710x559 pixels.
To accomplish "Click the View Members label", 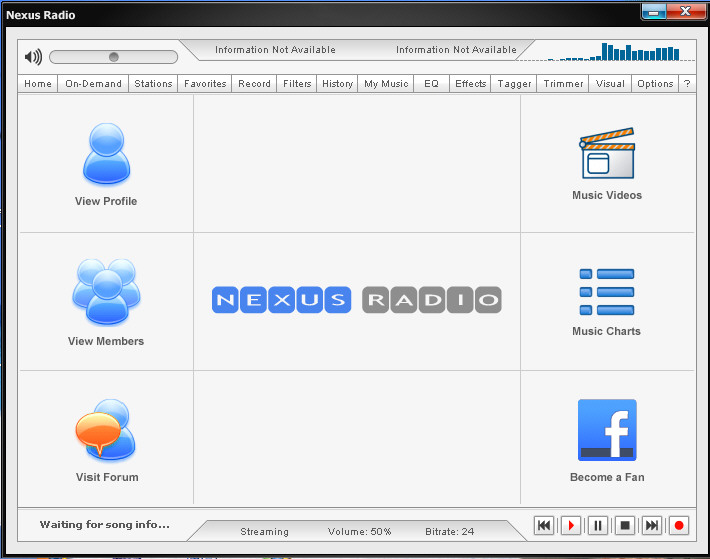I will click(106, 341).
